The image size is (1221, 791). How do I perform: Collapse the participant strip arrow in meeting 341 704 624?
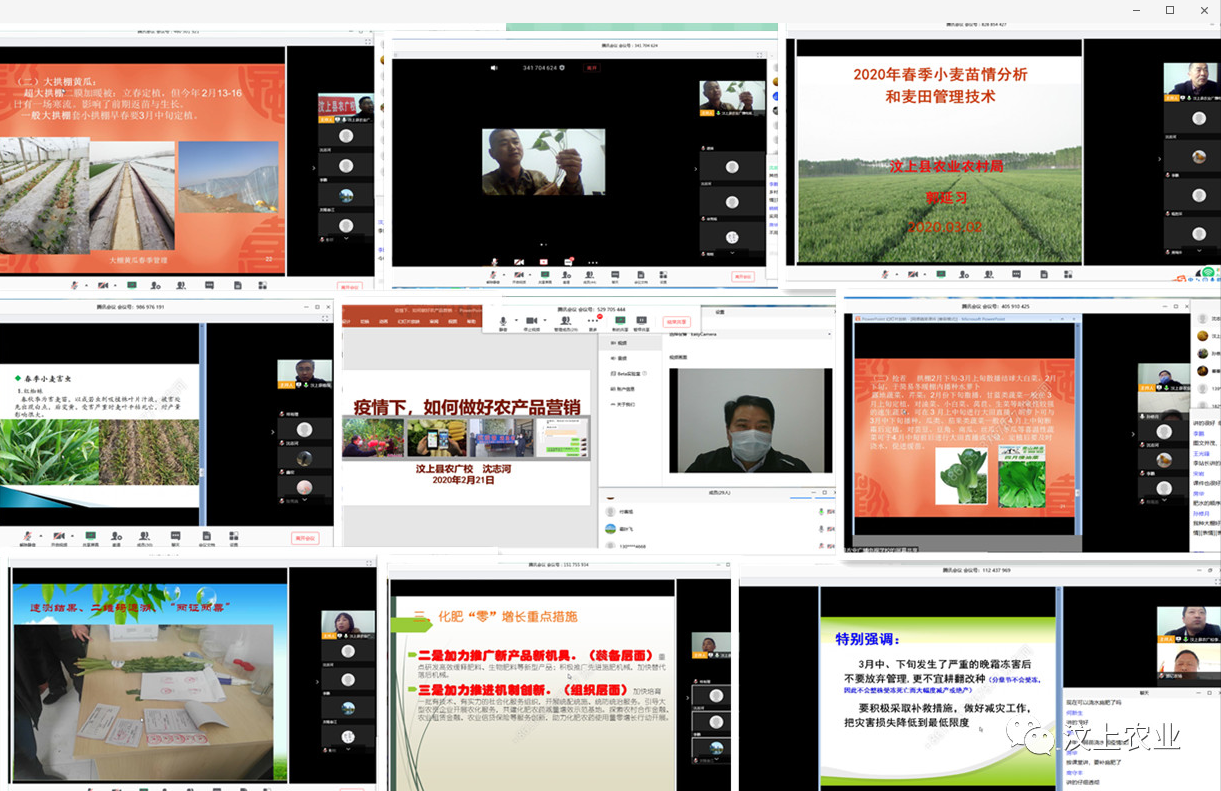click(x=695, y=168)
